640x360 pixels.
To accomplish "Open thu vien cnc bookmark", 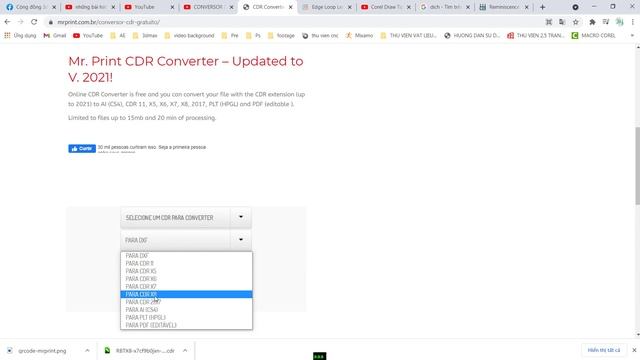I will [x=320, y=36].
